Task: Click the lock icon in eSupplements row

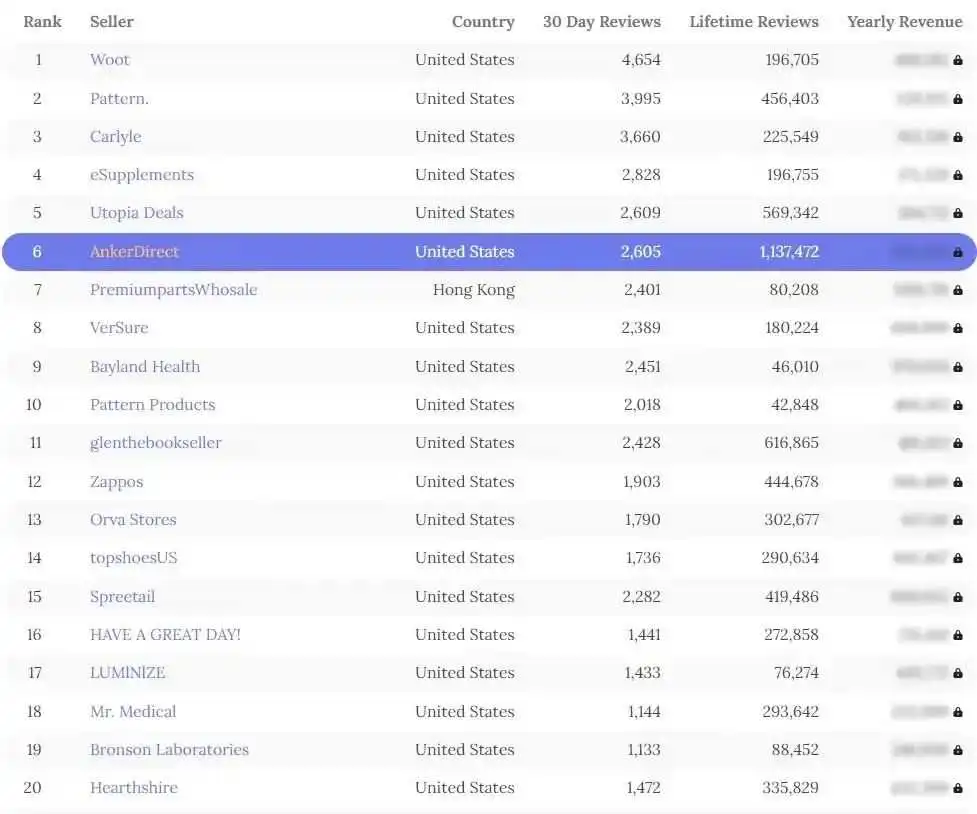Action: tap(958, 175)
